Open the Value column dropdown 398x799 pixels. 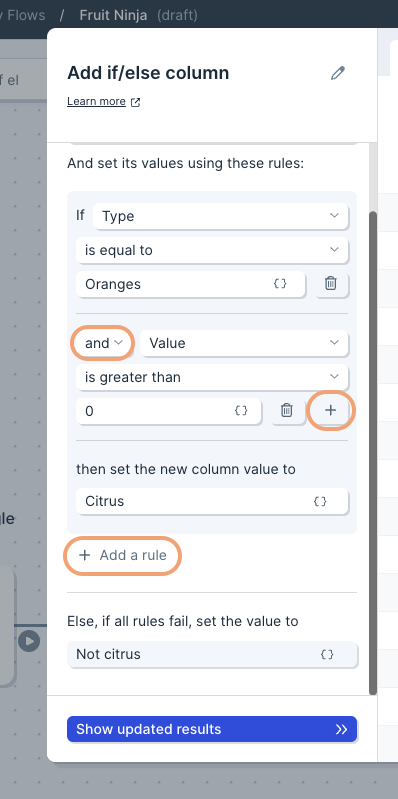pos(244,343)
